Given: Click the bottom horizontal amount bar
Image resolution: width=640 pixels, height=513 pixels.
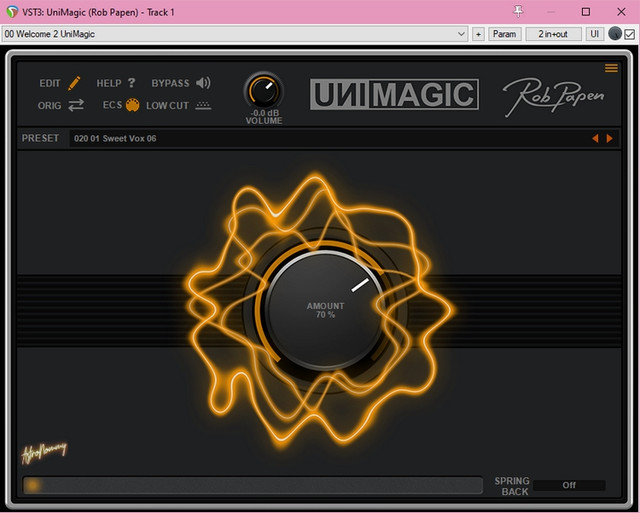Looking at the screenshot, I should (x=253, y=485).
